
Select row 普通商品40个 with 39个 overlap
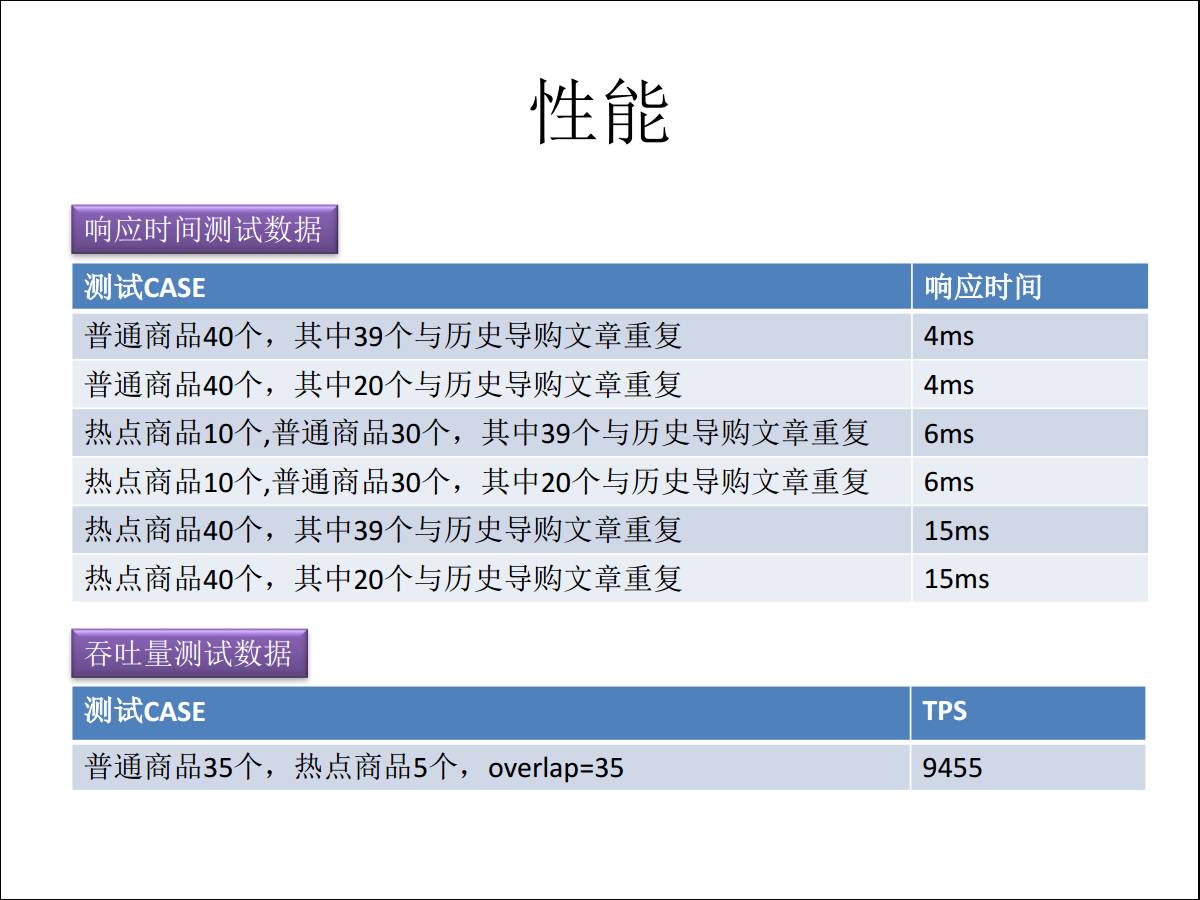pos(384,336)
